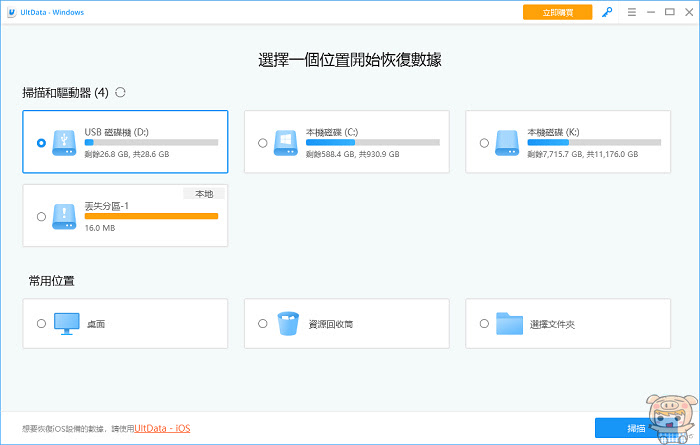Open the hamburger menu icon
The height and width of the screenshot is (445, 700).
click(x=632, y=12)
